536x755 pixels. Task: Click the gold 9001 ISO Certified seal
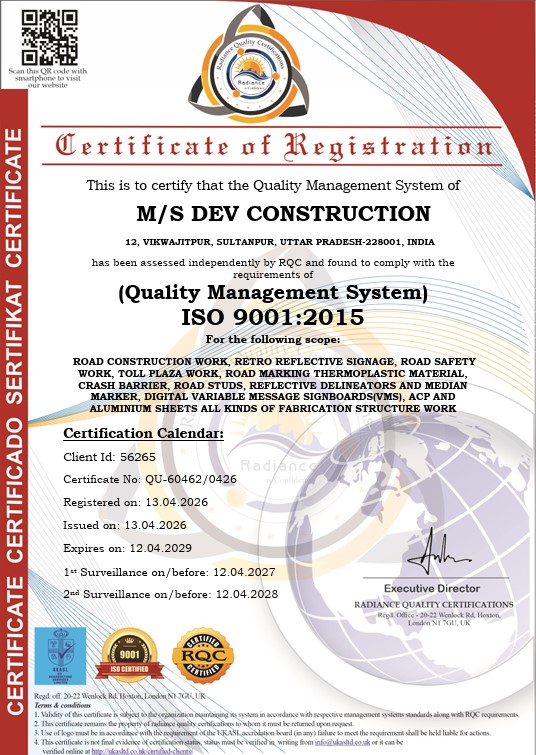coord(129,655)
